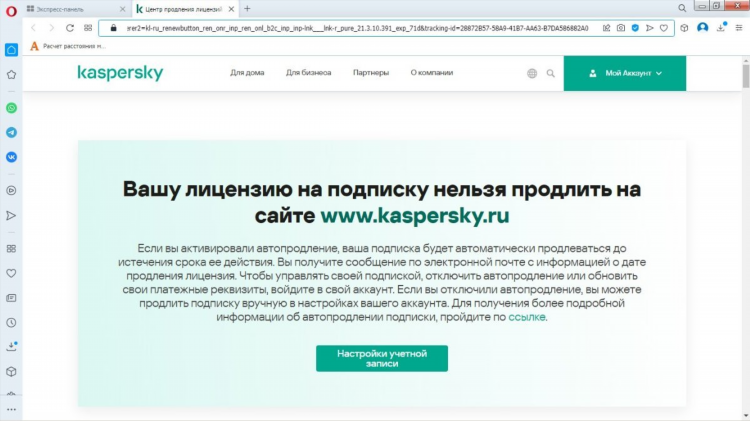Viewport: 750px width, 421px height.
Task: Open bookmarks star in sidebar
Action: tap(11, 75)
